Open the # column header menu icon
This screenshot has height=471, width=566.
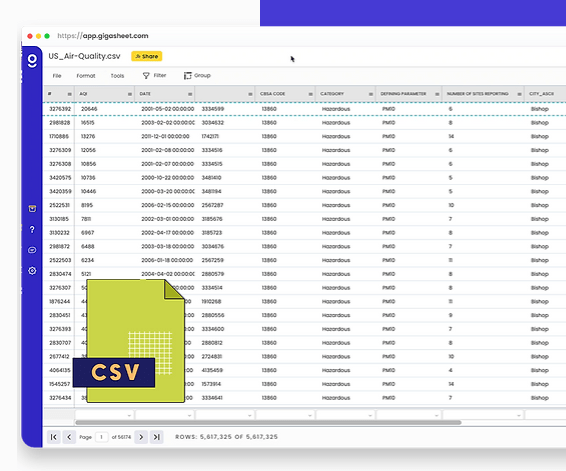(x=70, y=94)
